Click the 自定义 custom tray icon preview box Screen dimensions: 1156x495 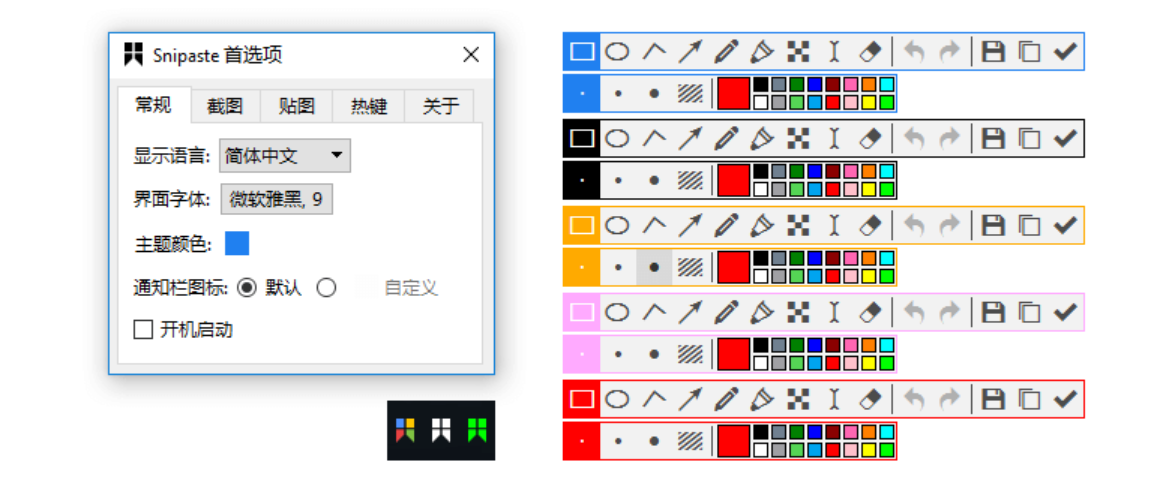[x=366, y=288]
